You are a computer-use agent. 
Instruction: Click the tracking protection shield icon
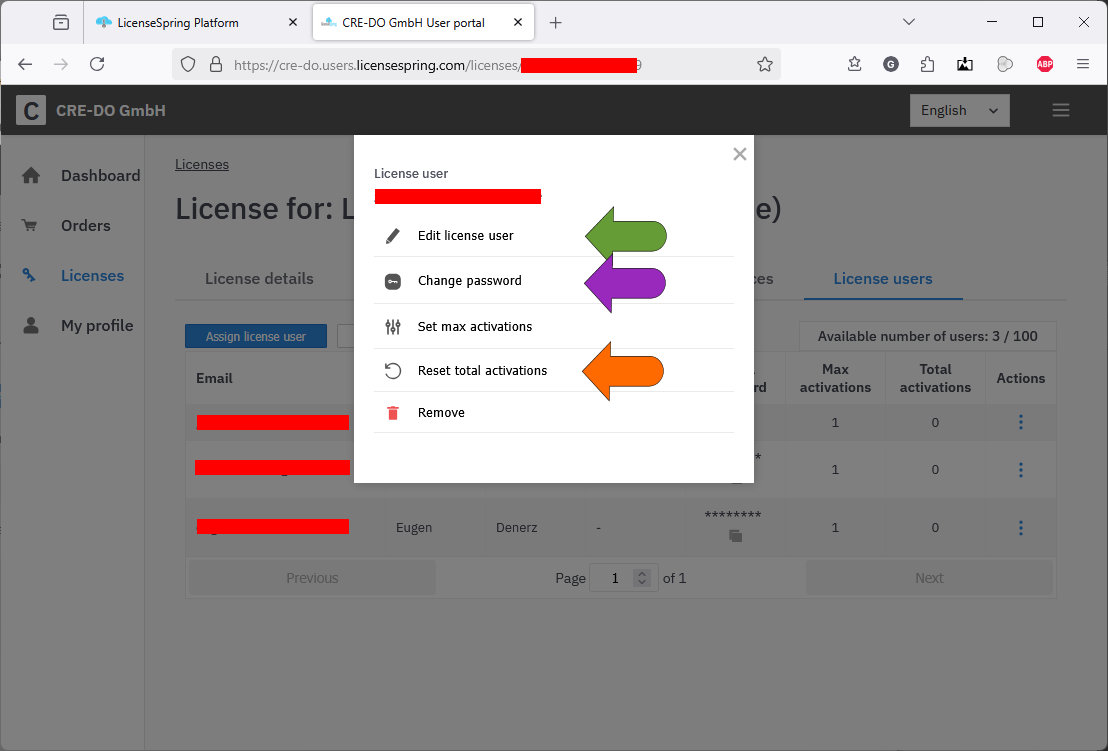[x=187, y=64]
